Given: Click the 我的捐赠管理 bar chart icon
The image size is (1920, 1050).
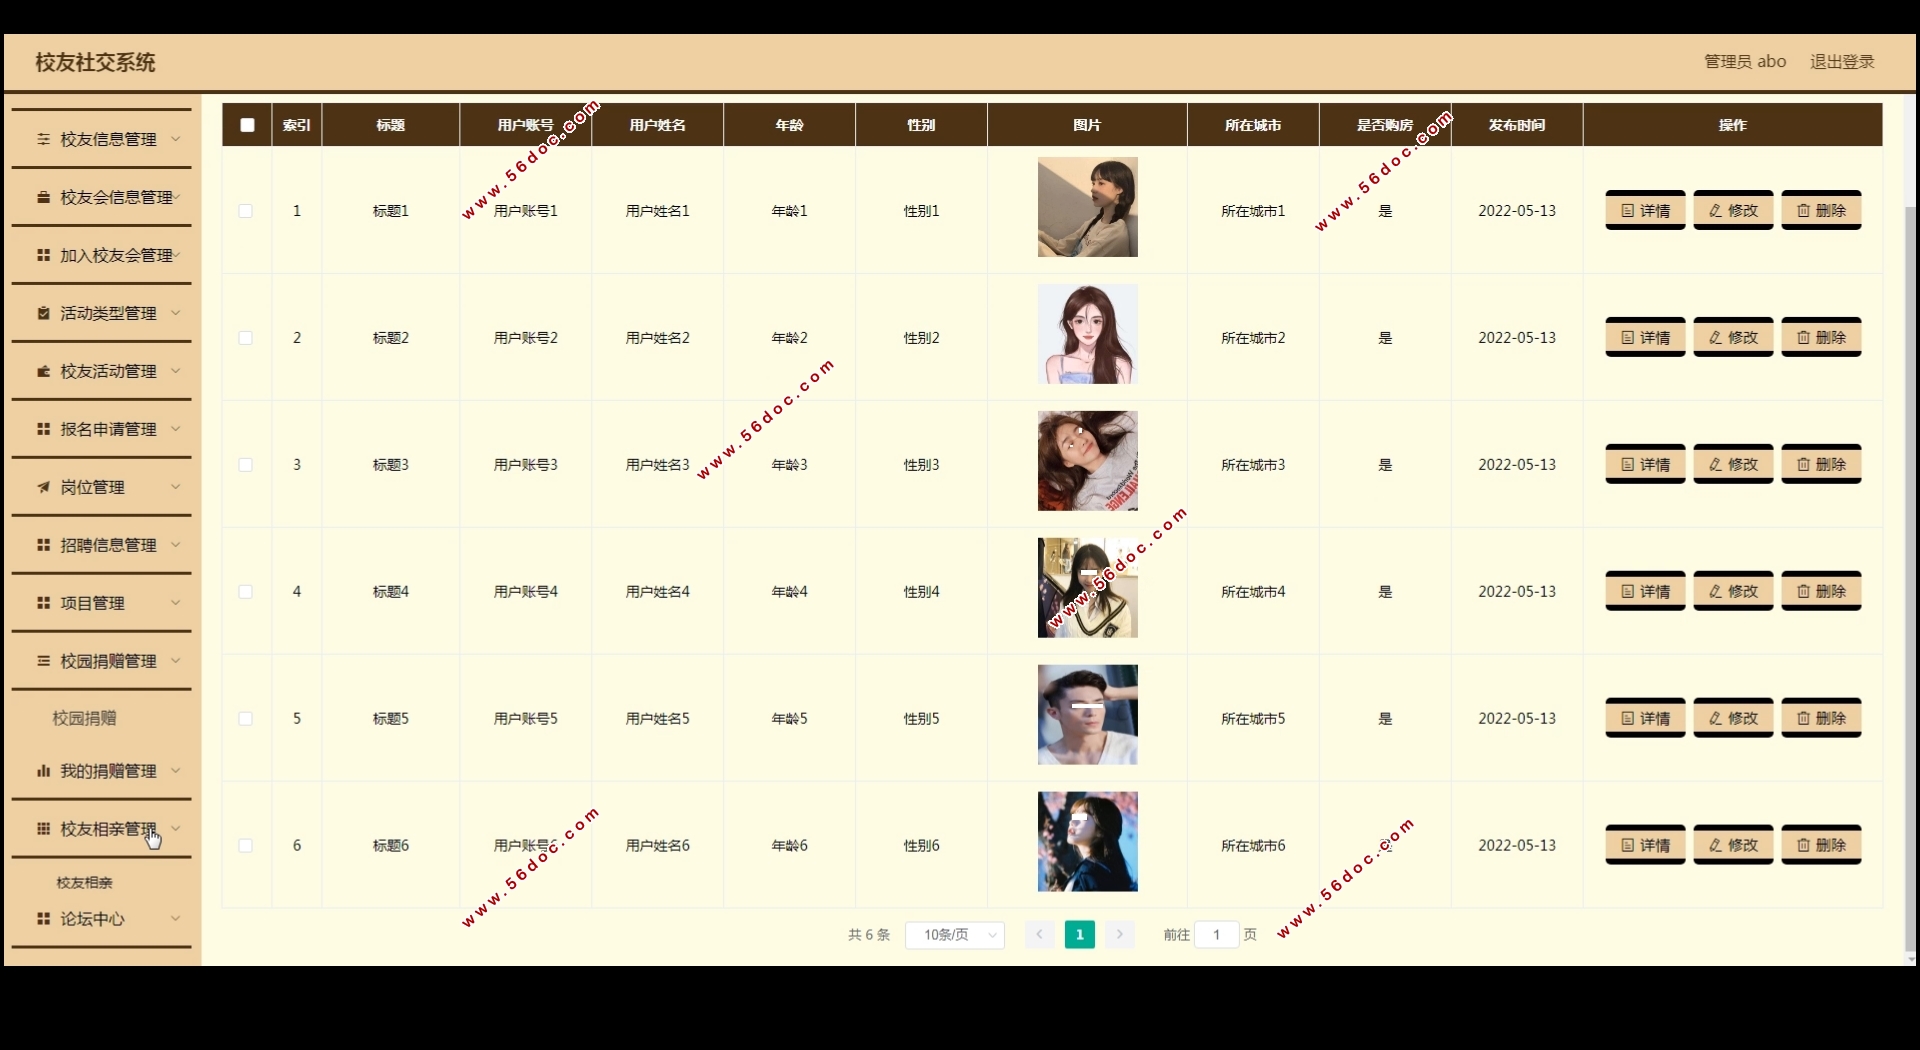Looking at the screenshot, I should coord(43,771).
